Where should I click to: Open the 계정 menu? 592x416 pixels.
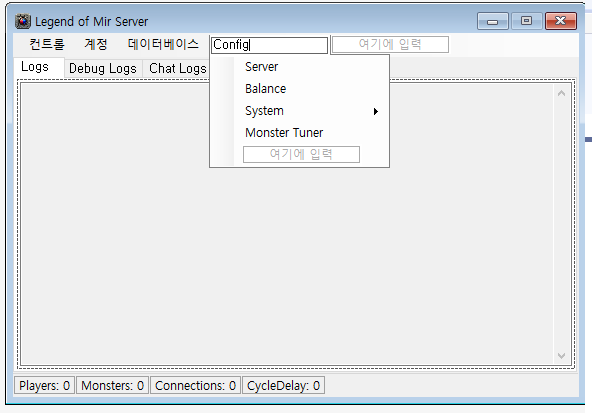pyautogui.click(x=96, y=45)
